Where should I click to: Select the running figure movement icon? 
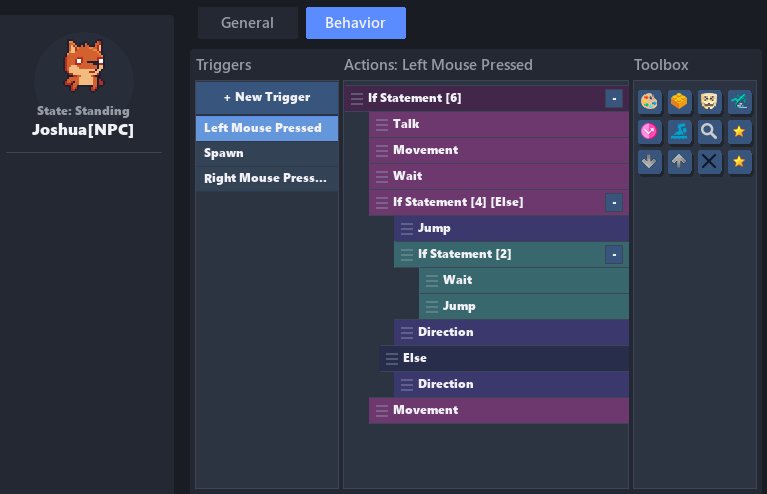click(x=740, y=102)
